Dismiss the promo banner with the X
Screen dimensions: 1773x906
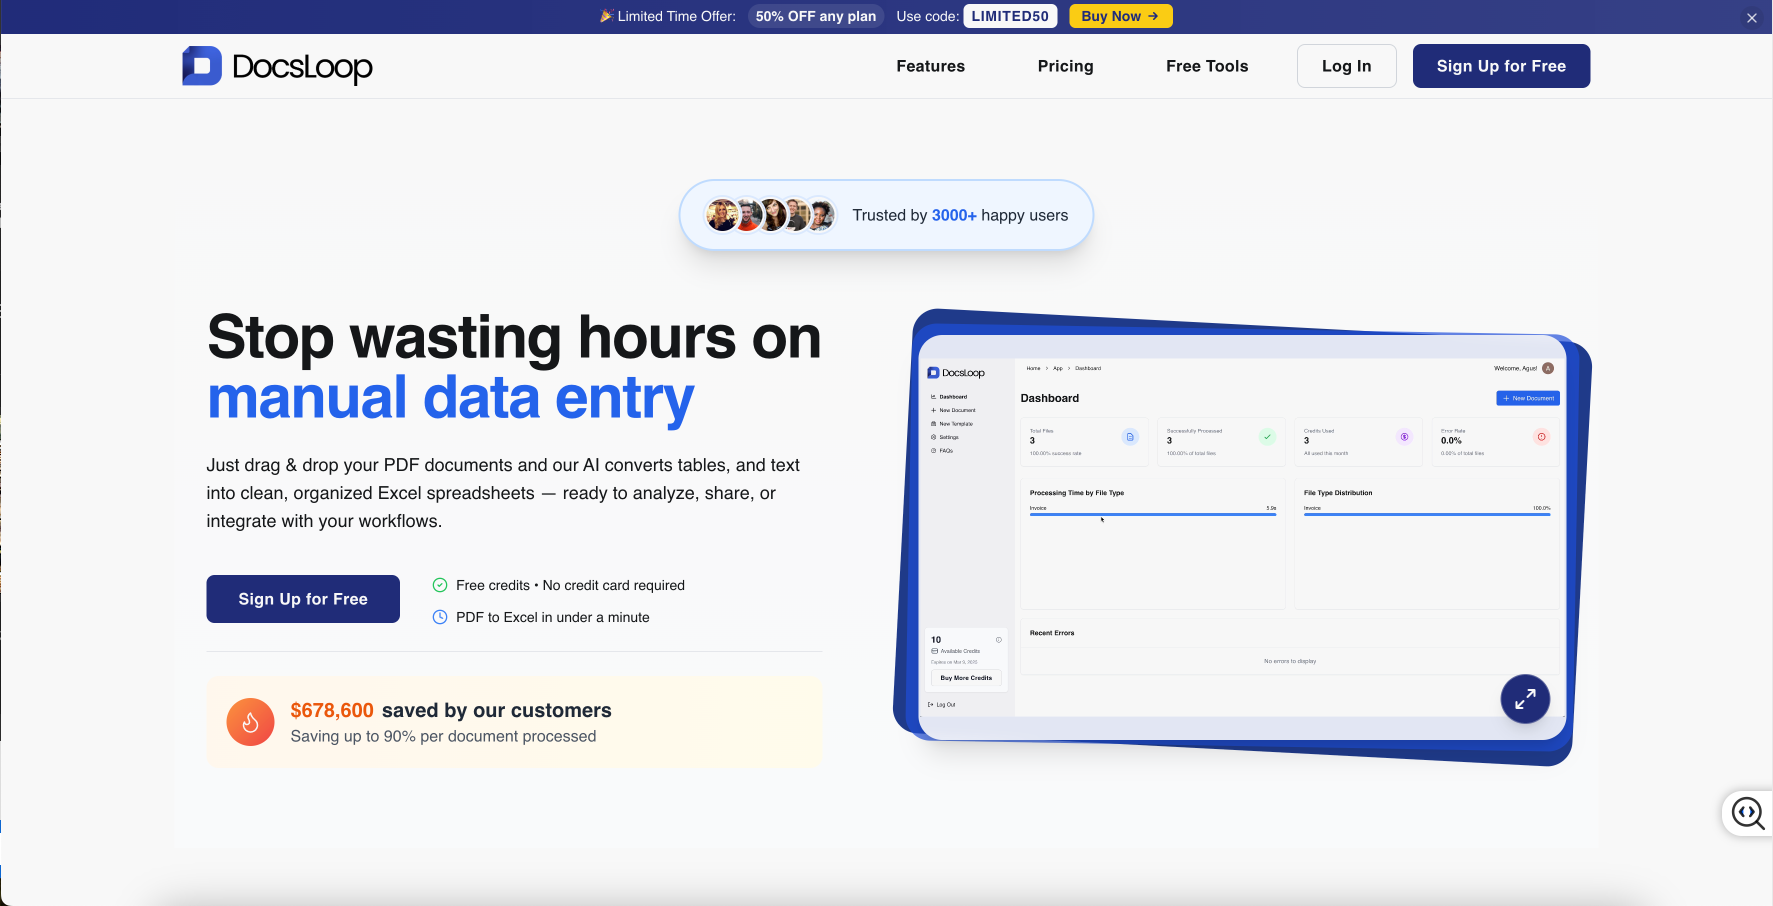tap(1751, 17)
